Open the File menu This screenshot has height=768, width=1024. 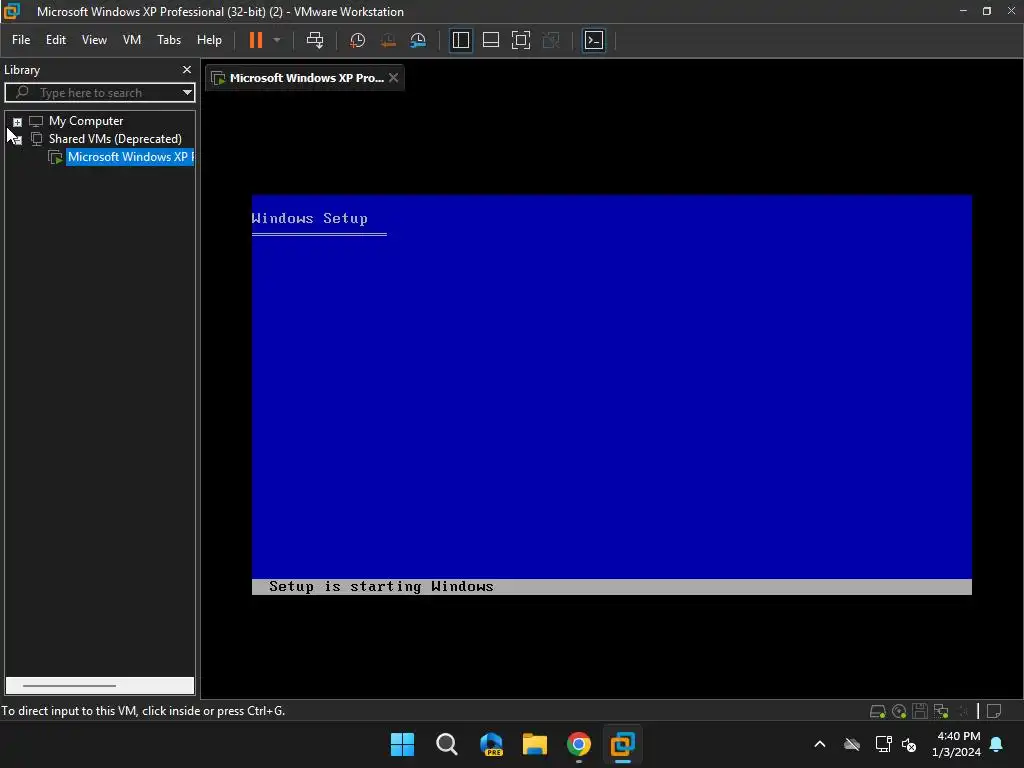21,40
